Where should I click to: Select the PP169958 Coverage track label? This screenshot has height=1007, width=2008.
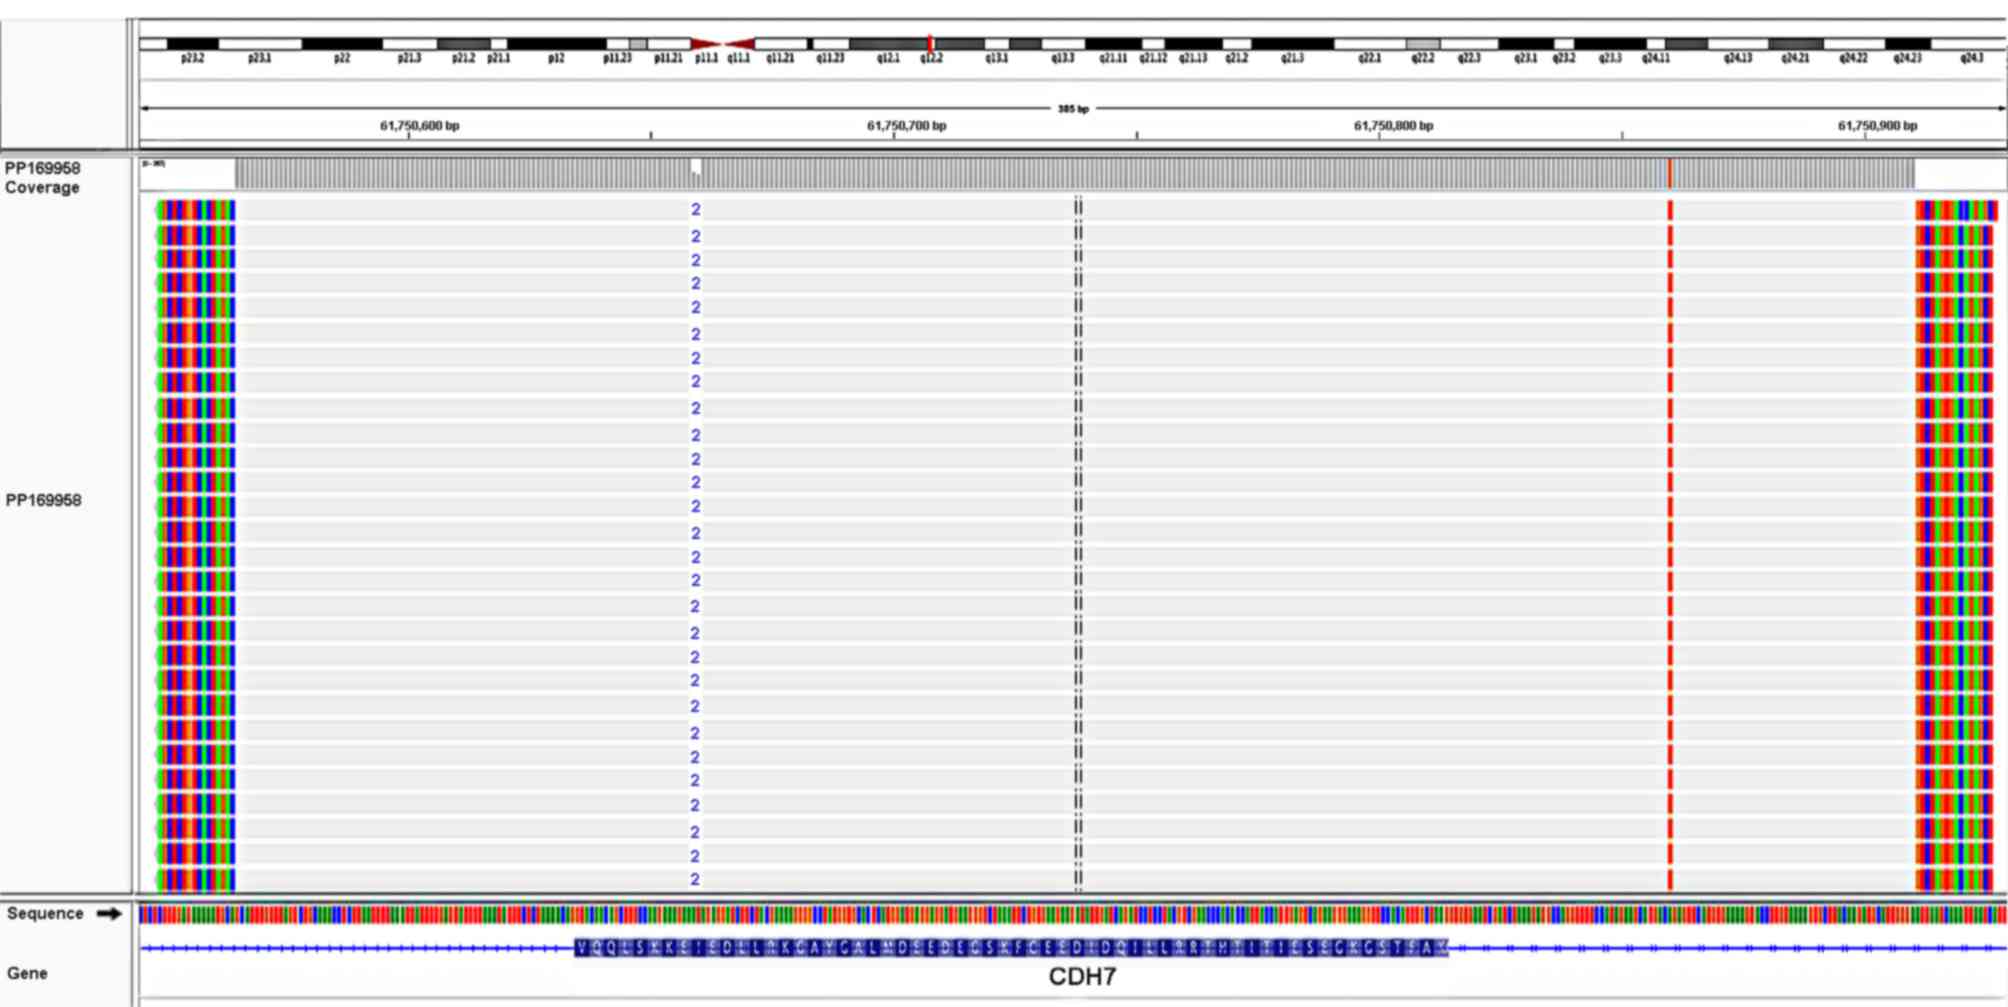pos(42,178)
